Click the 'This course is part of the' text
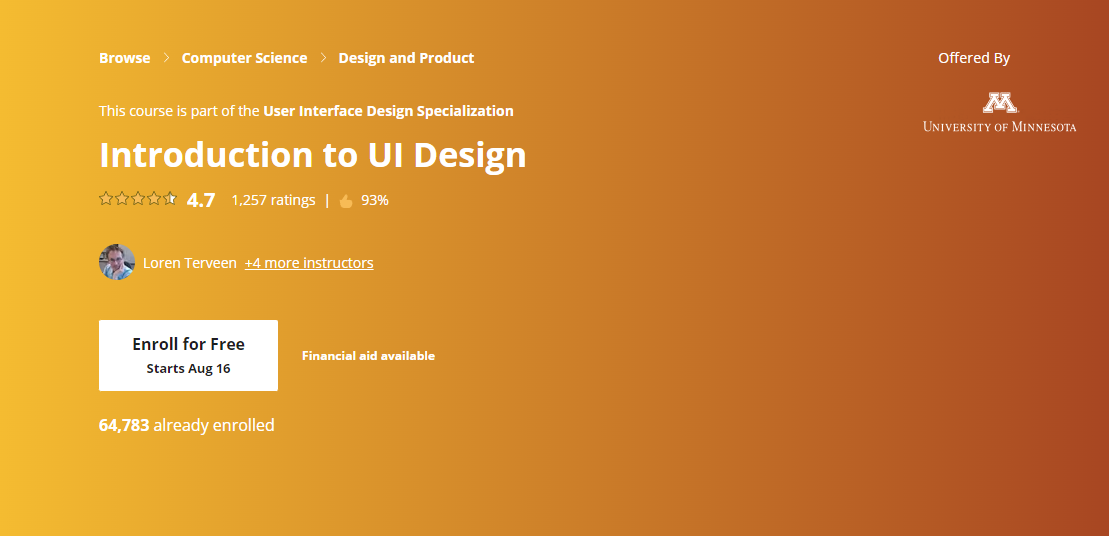The image size is (1109, 536). (180, 111)
